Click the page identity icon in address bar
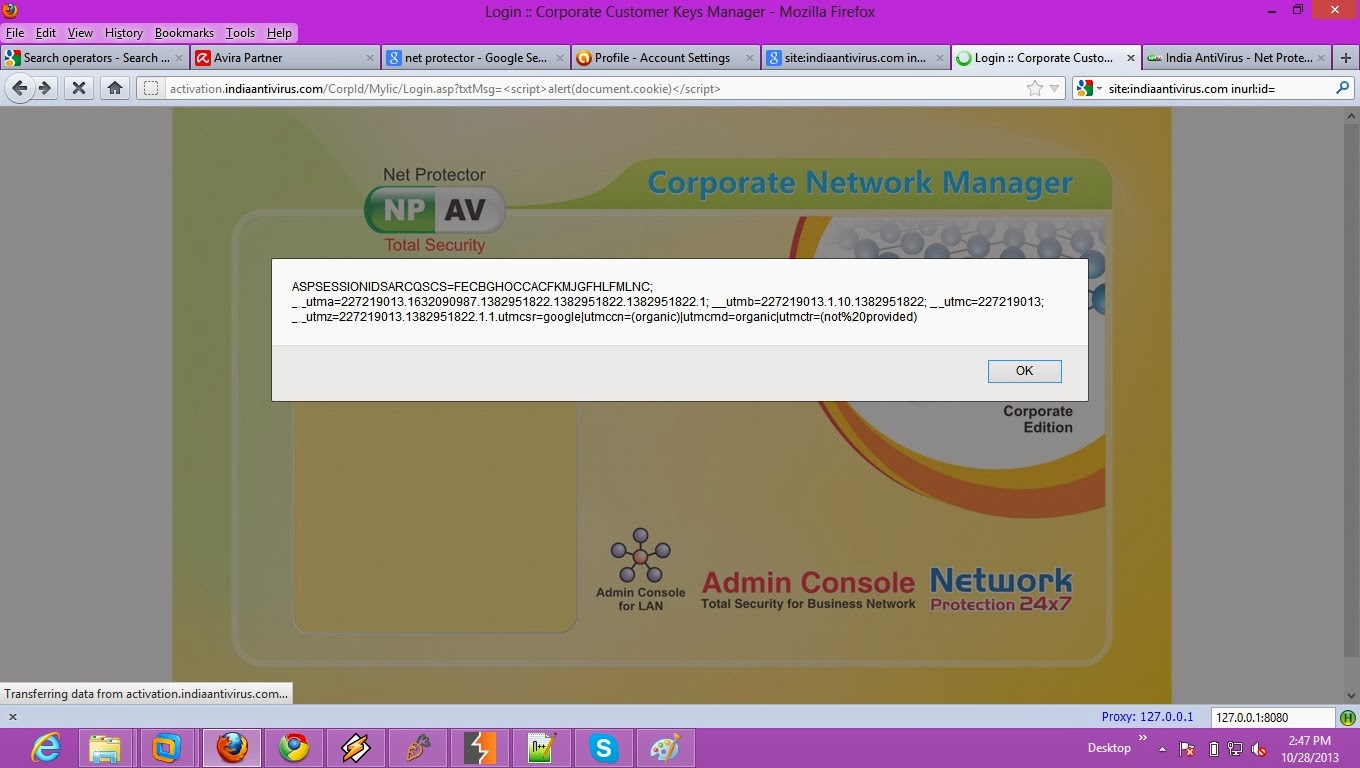This screenshot has width=1360, height=768. coord(150,89)
